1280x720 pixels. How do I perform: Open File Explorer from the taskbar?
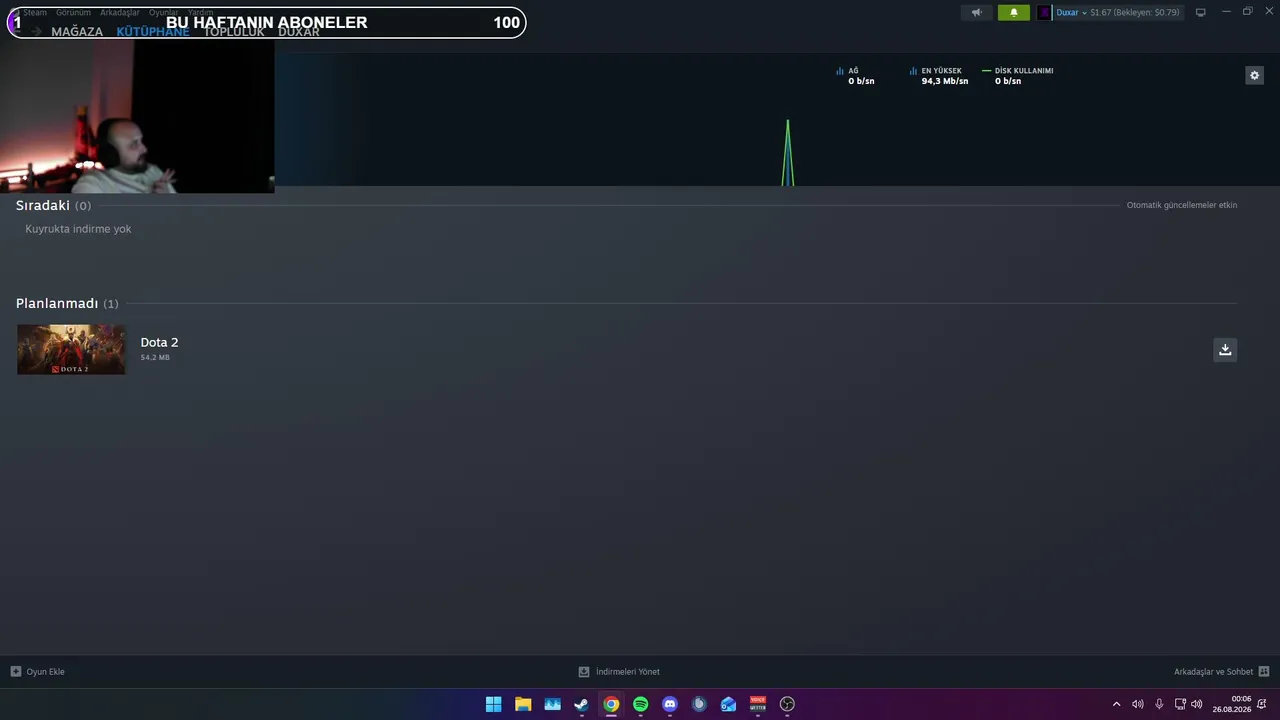click(523, 704)
